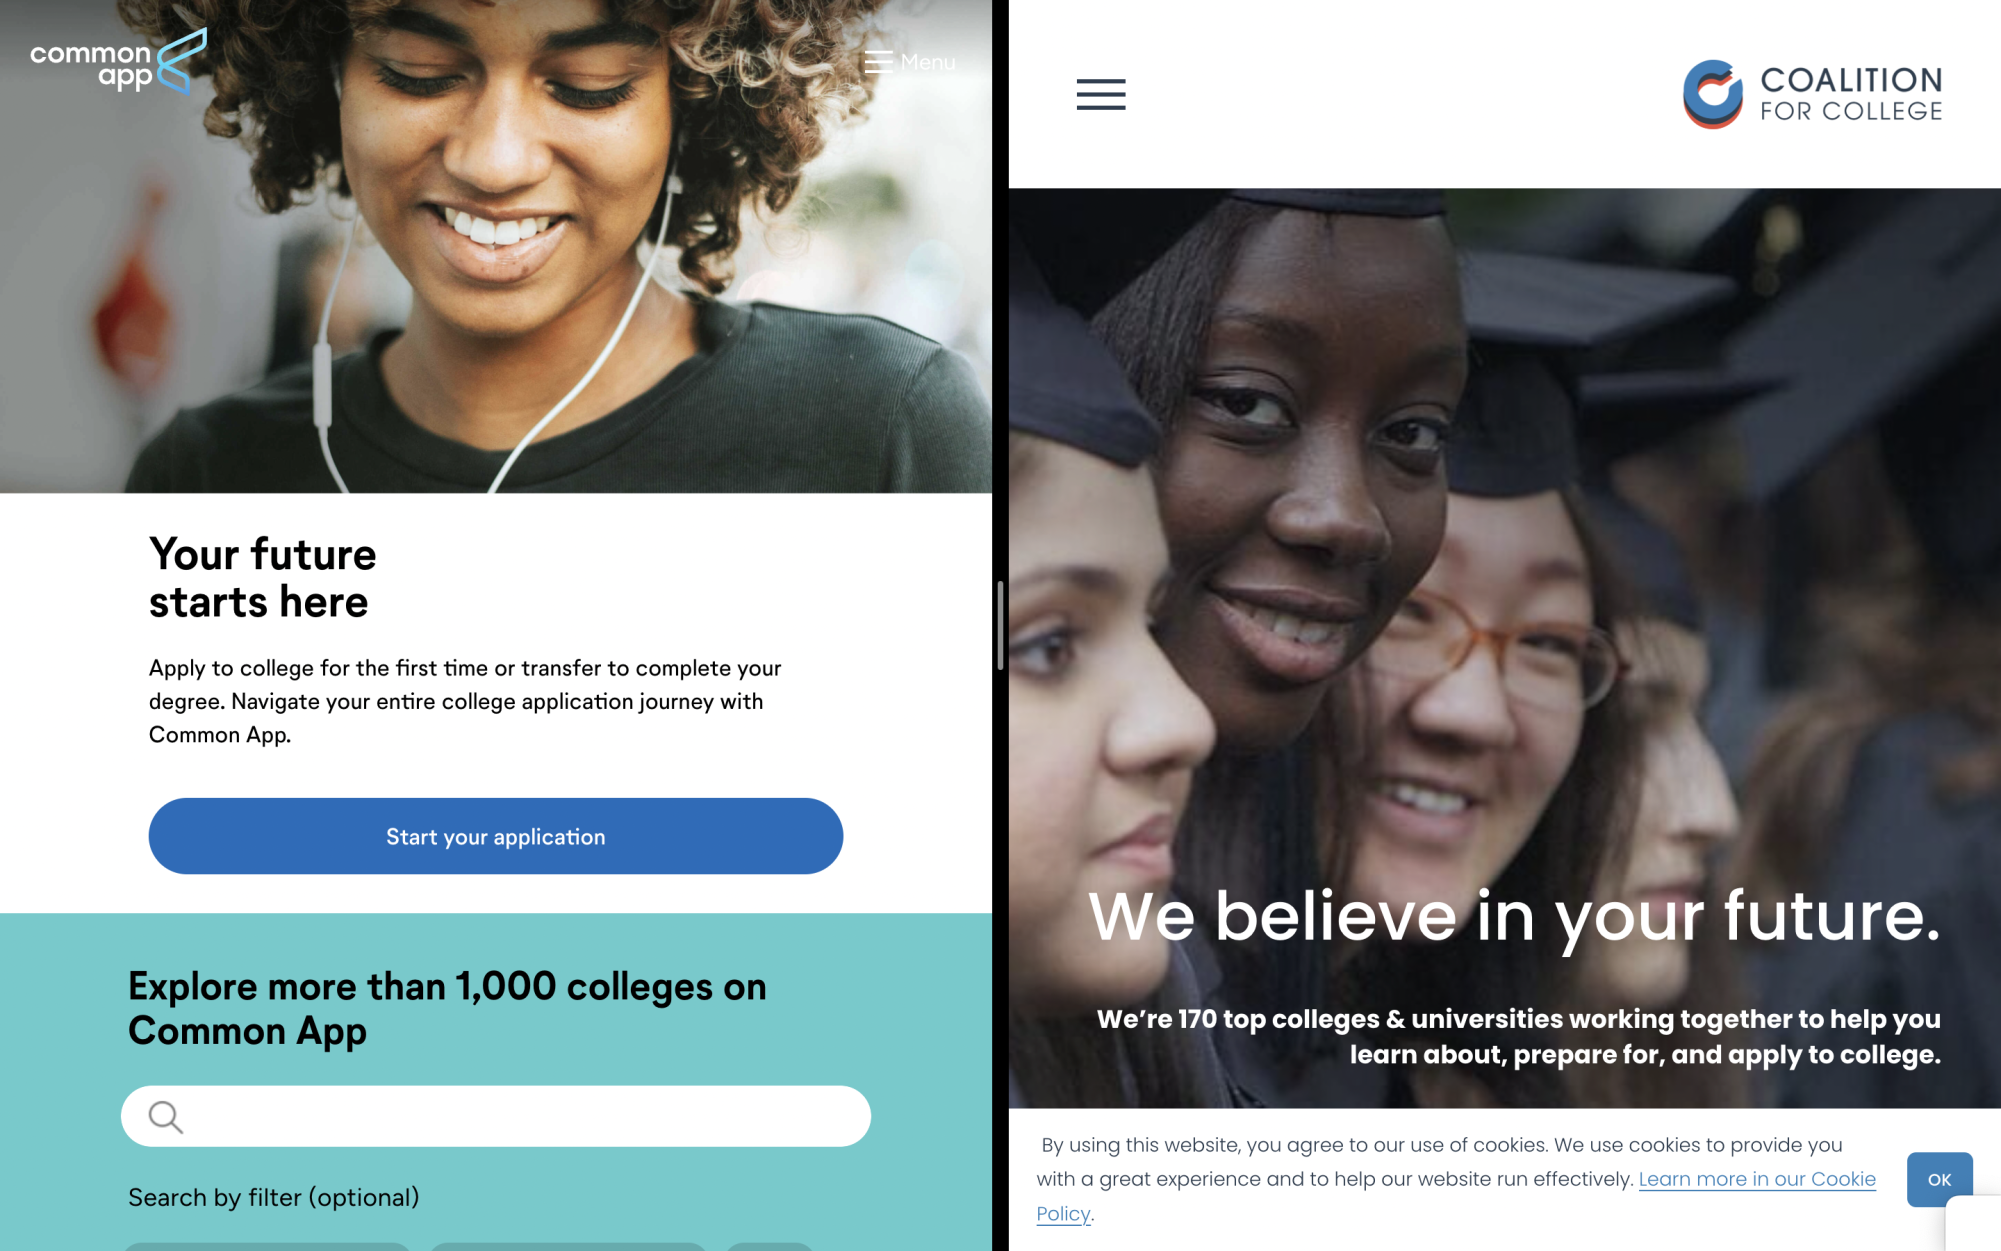This screenshot has height=1251, width=2001.
Task: Click the Common App logo
Action: [118, 62]
